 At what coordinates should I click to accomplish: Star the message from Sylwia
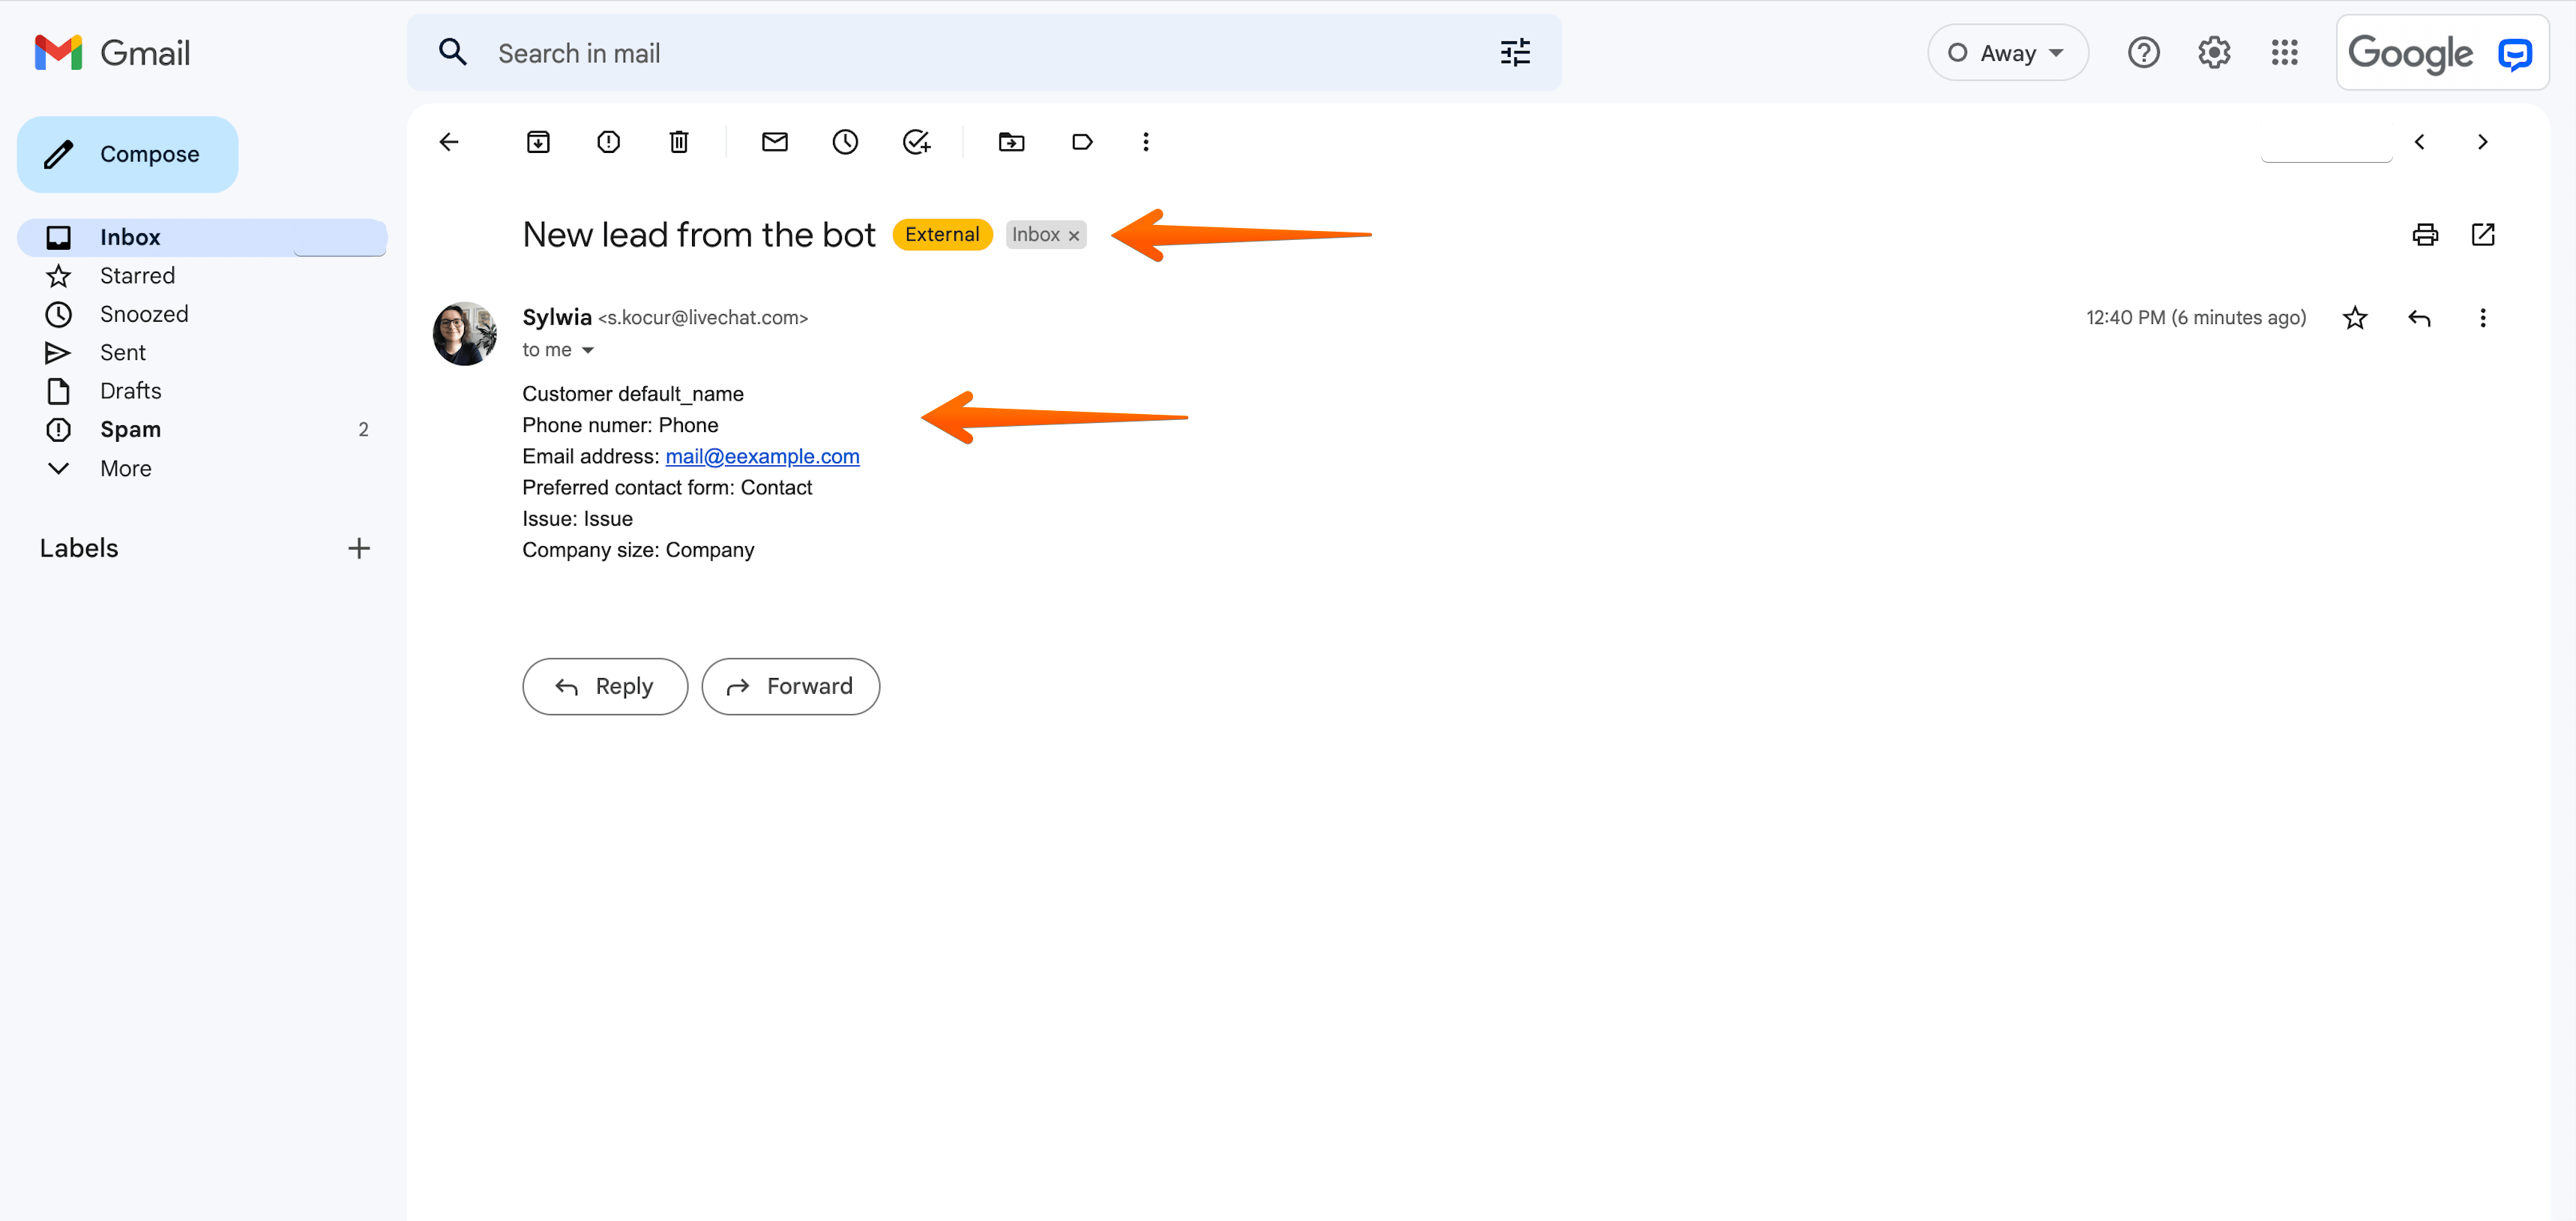[x=2355, y=318]
